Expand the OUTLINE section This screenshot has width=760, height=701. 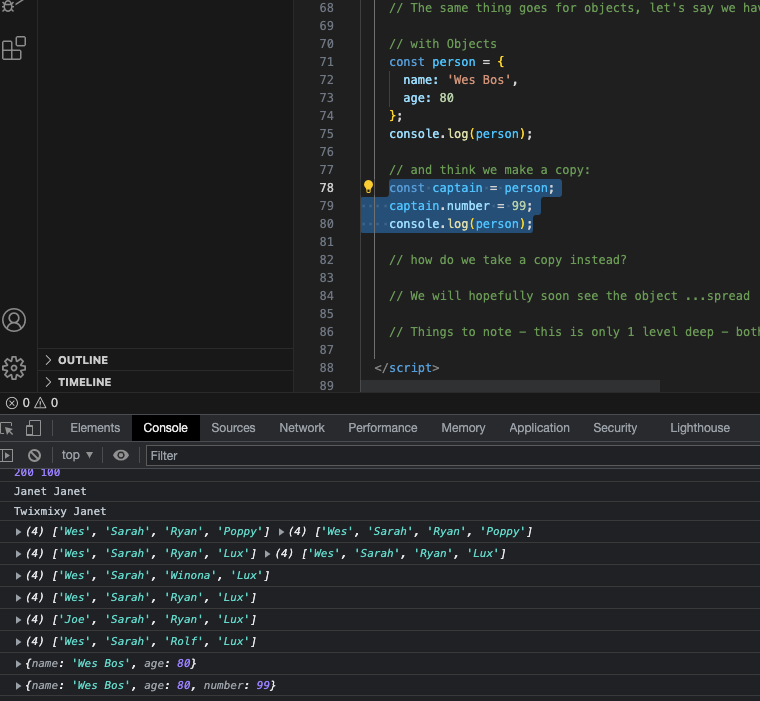[x=82, y=360]
